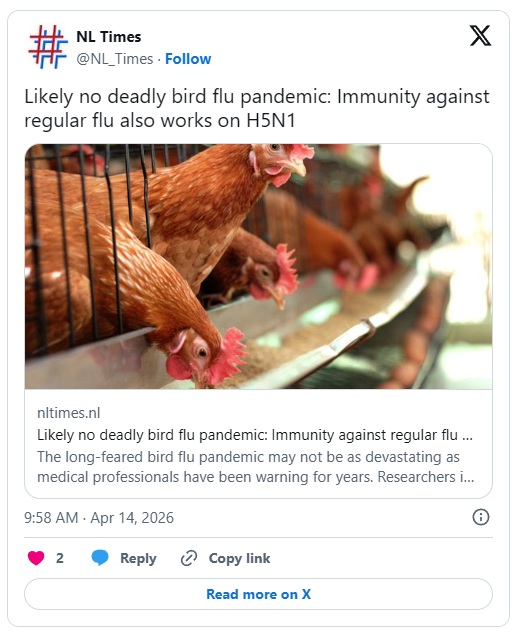
Task: Click the like count number 2
Action: (x=59, y=558)
